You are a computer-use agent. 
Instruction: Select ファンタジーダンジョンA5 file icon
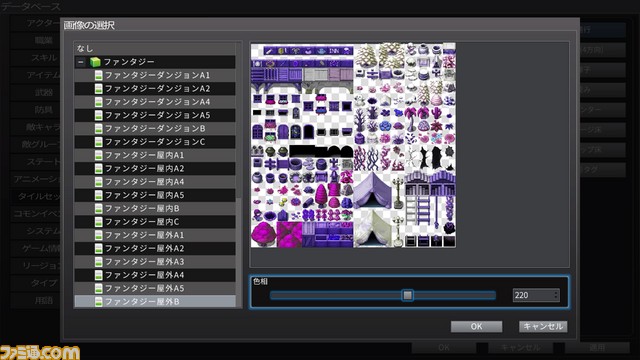coord(98,115)
